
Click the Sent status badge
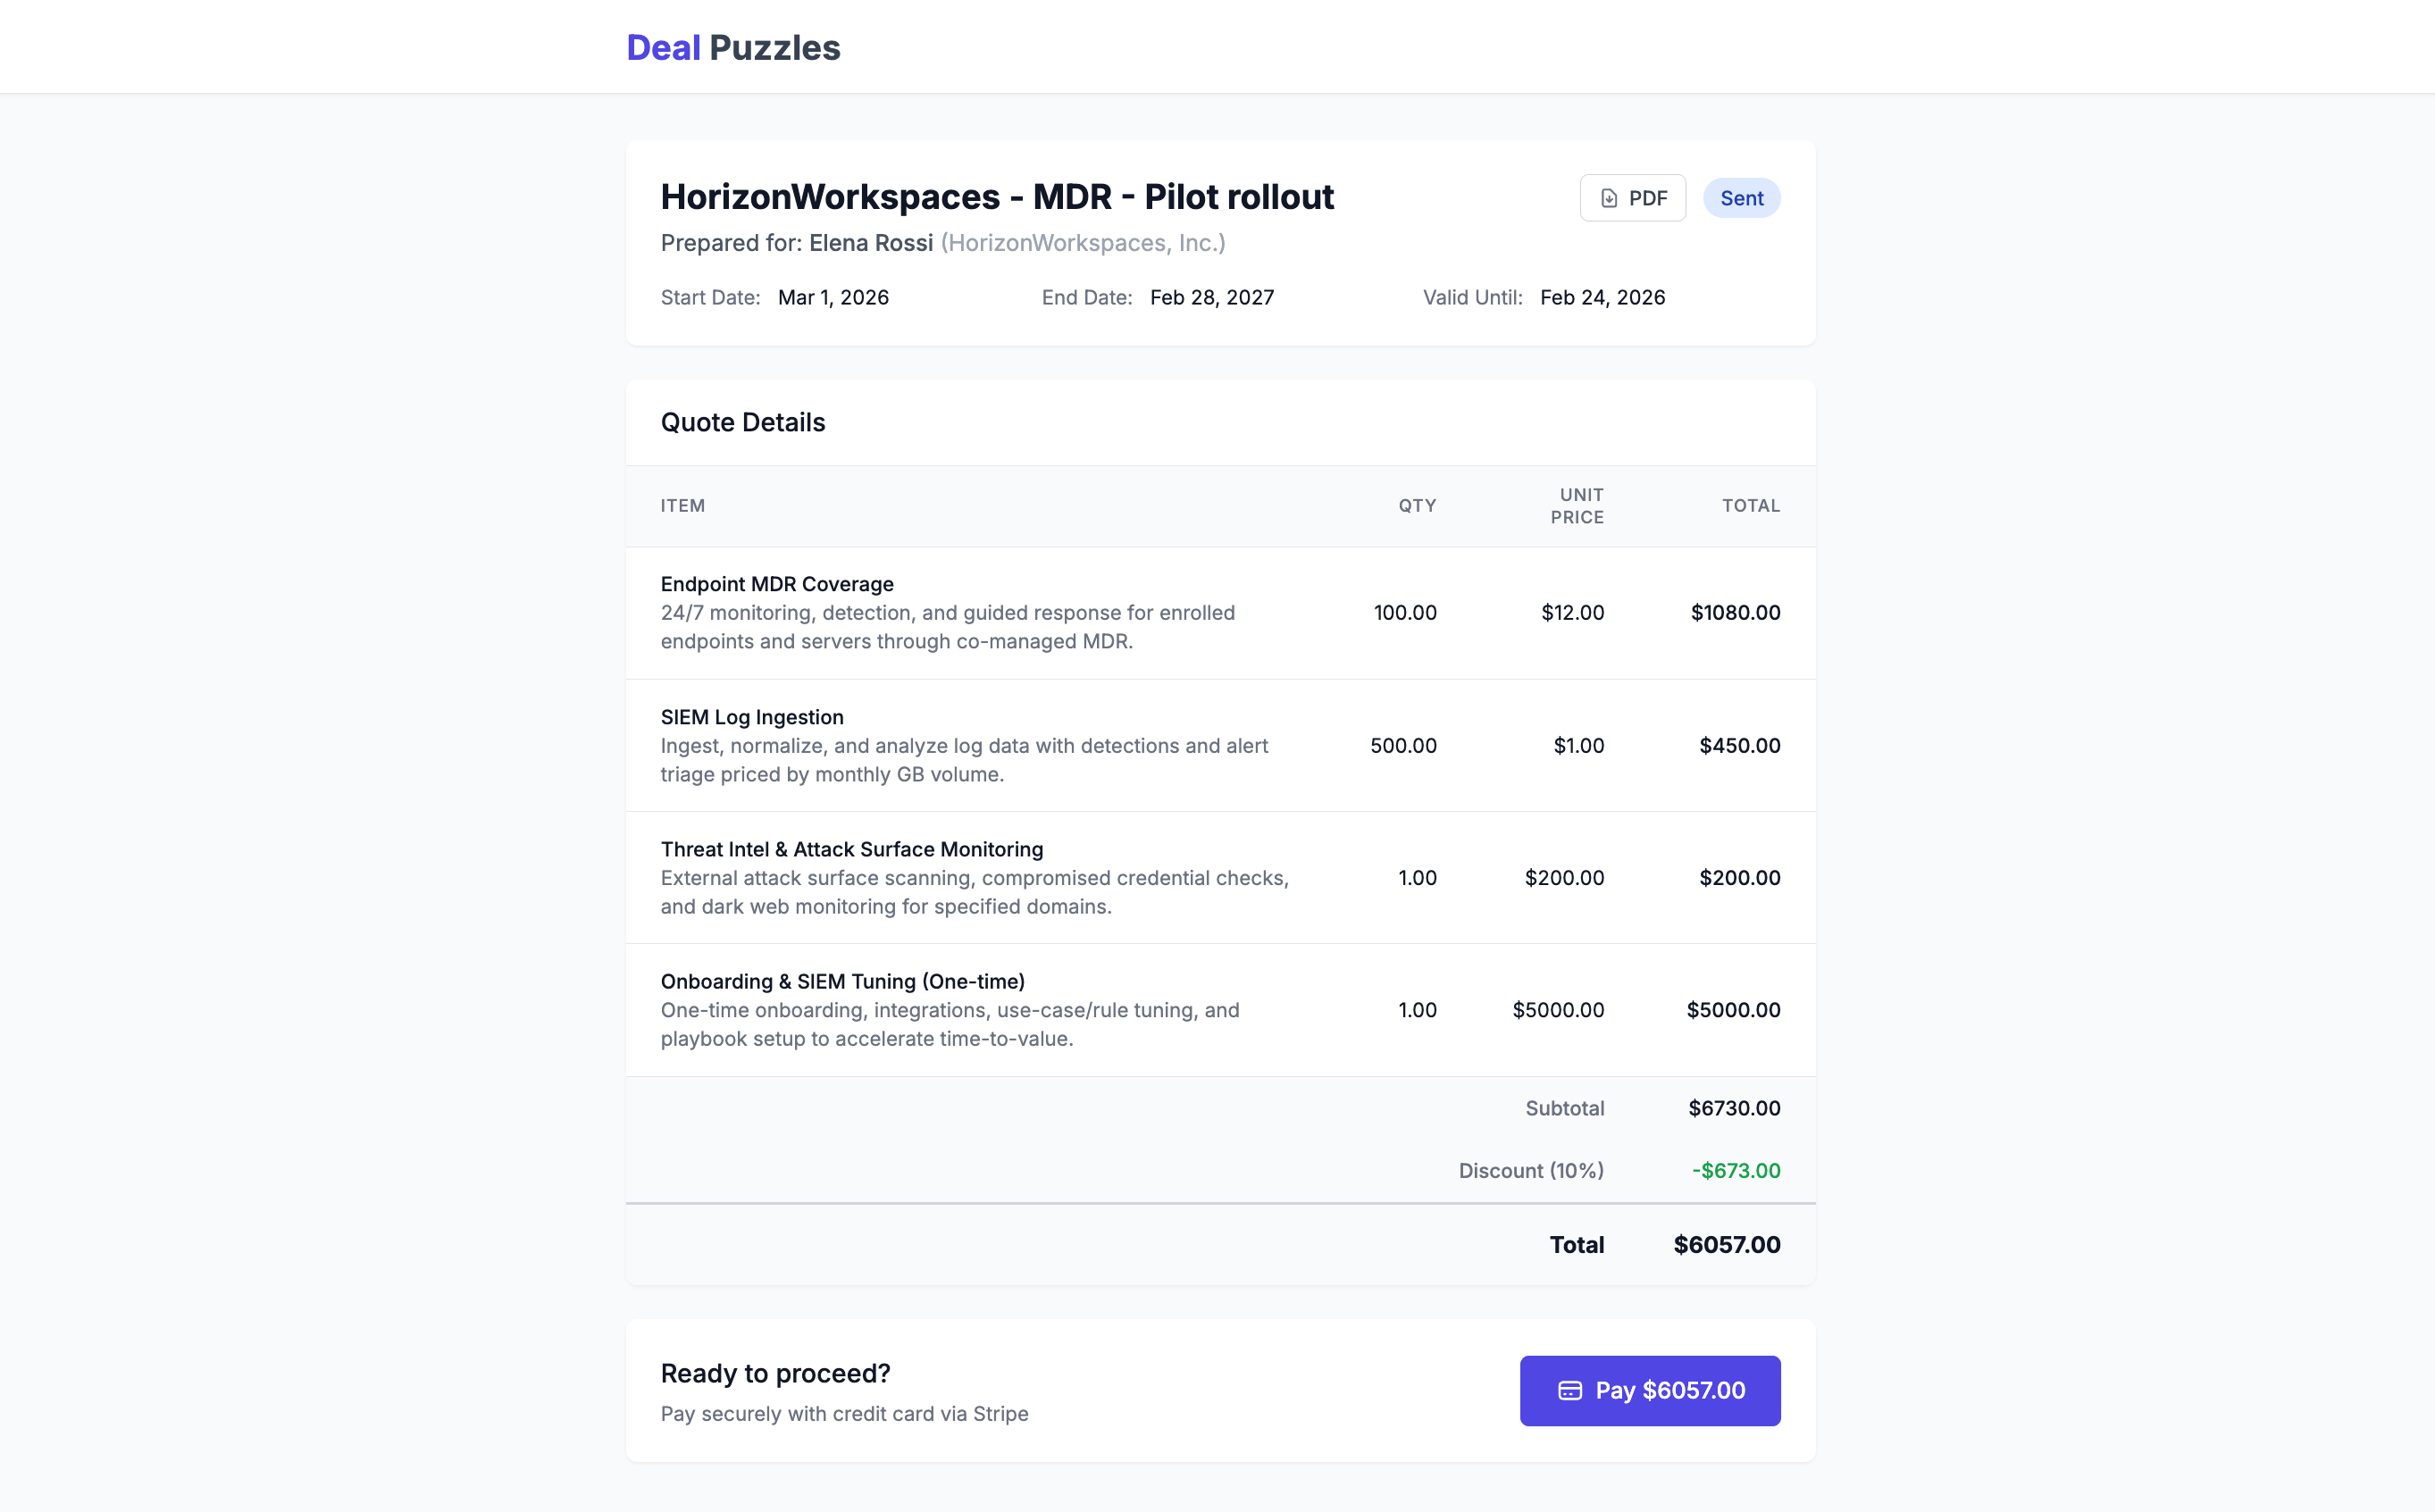tap(1740, 198)
